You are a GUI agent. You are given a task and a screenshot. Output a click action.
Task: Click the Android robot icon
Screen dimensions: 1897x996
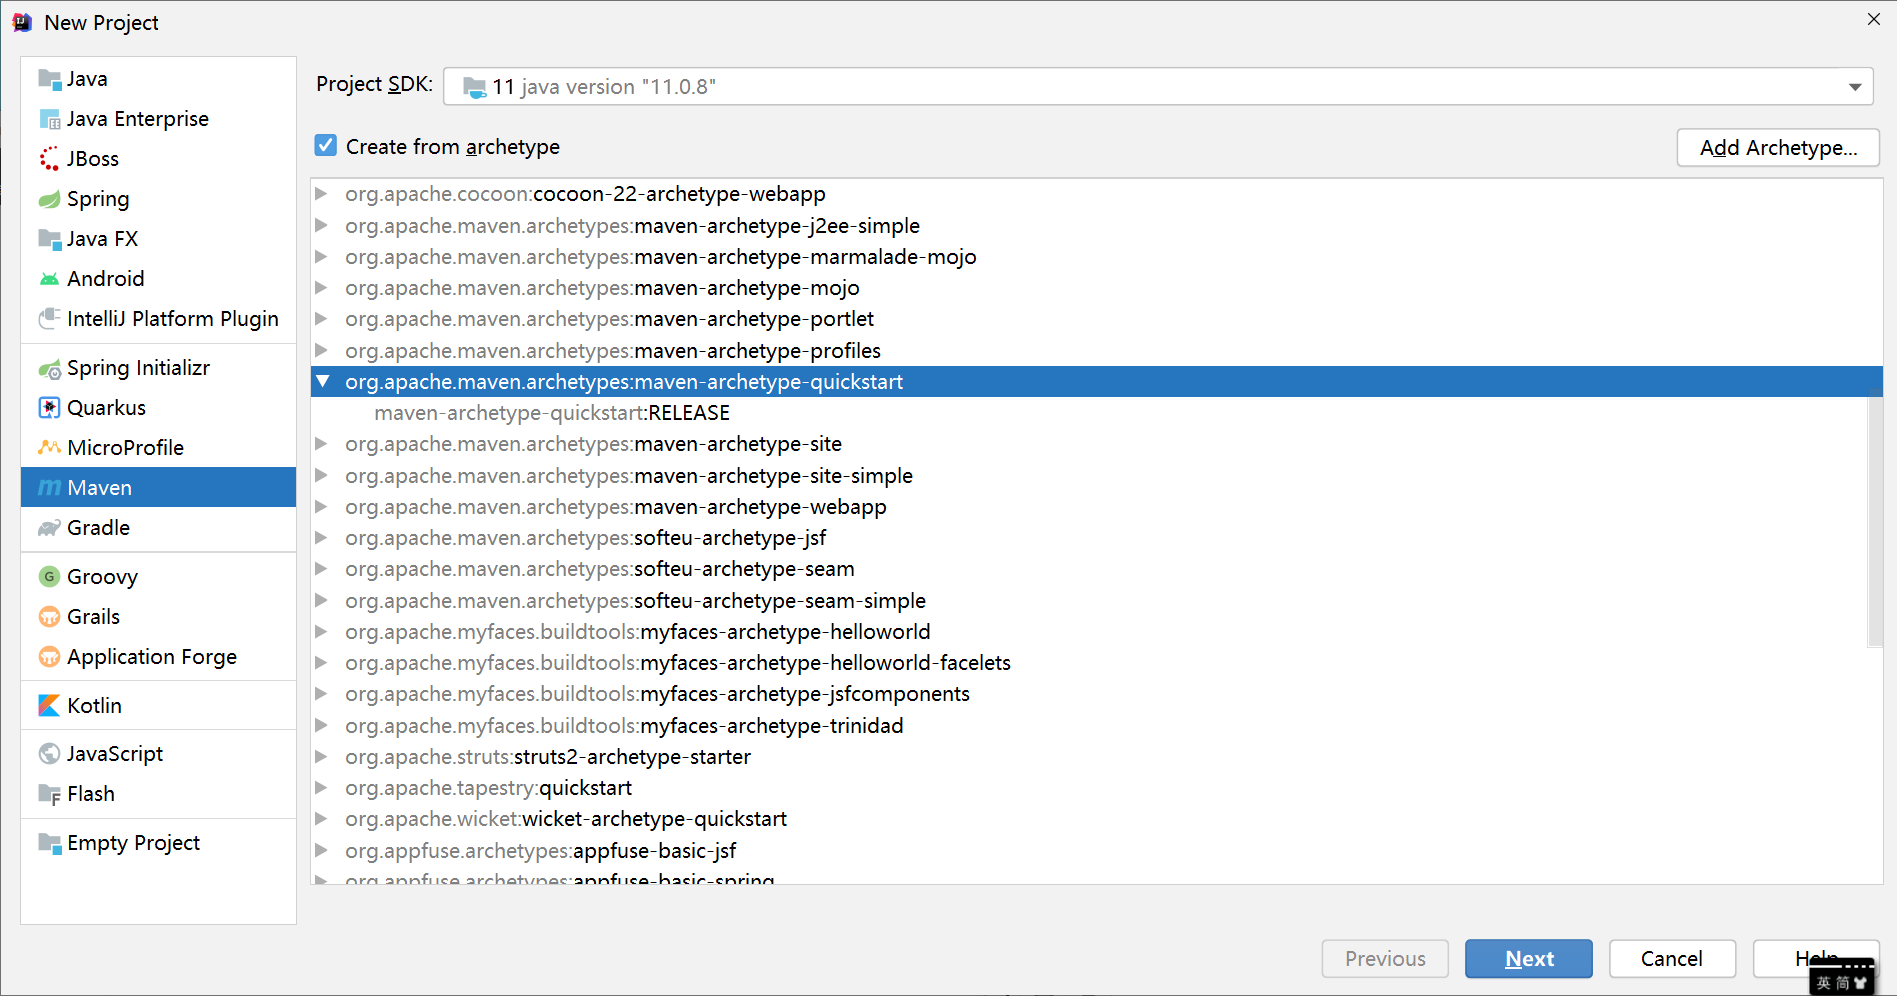tap(49, 279)
